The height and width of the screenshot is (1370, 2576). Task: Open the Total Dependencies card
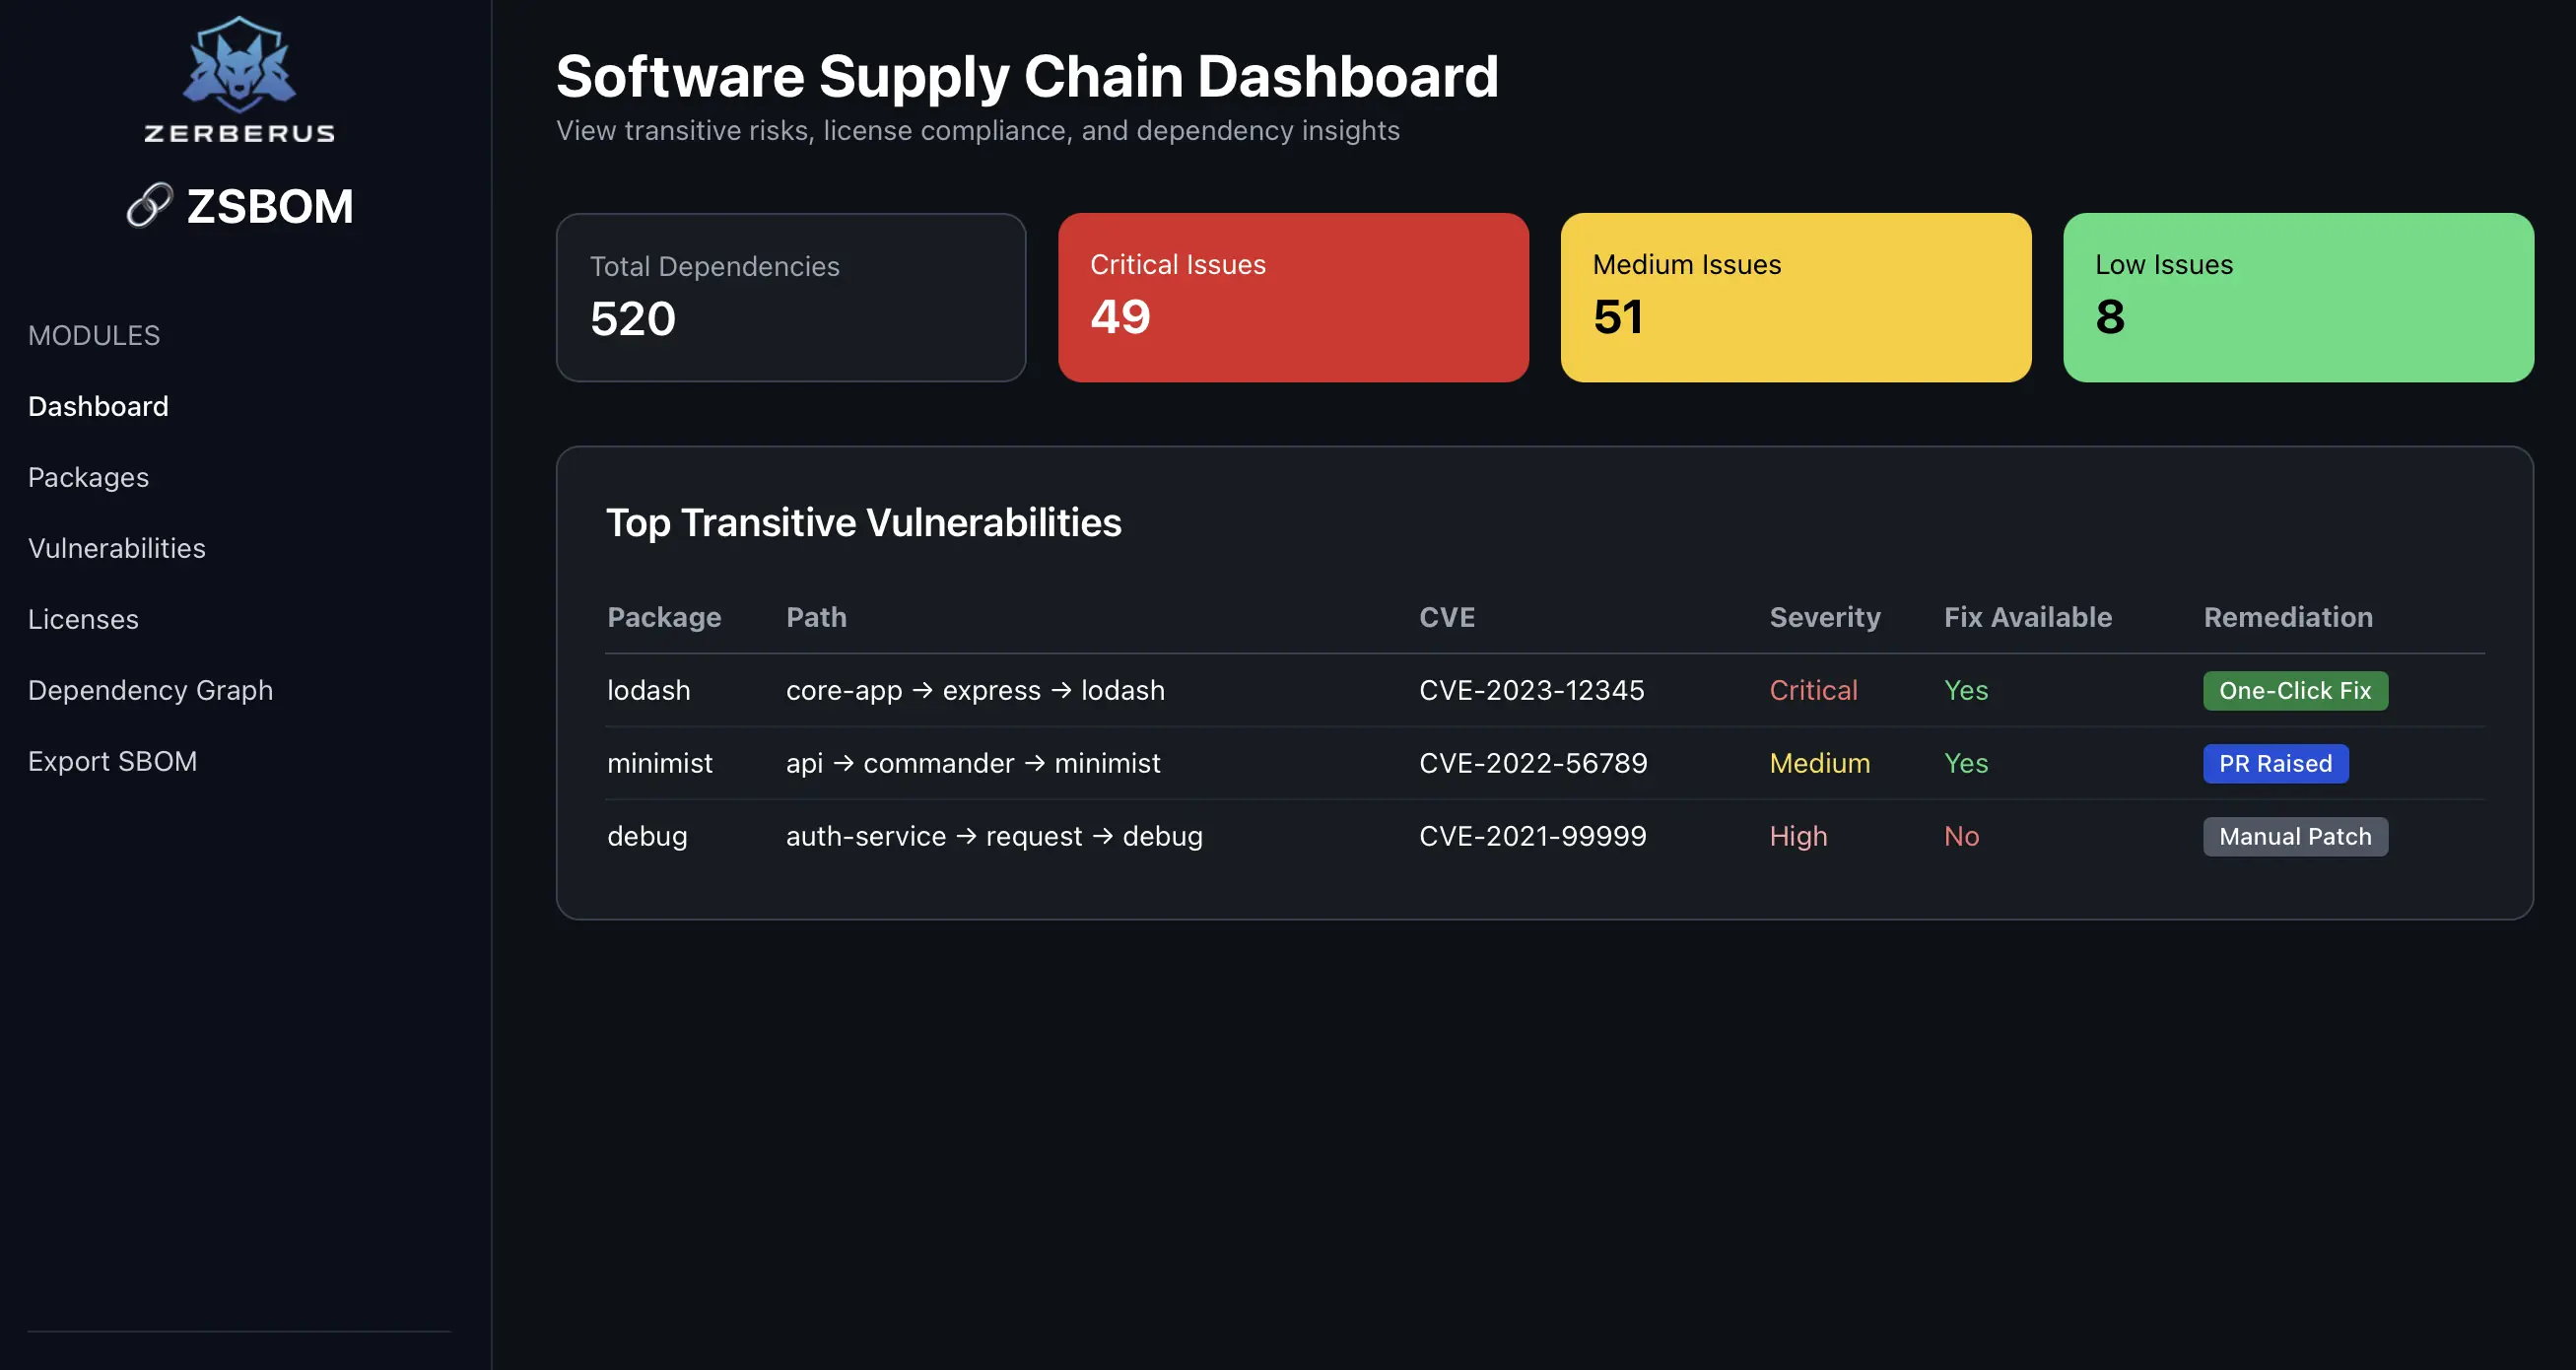pos(790,297)
